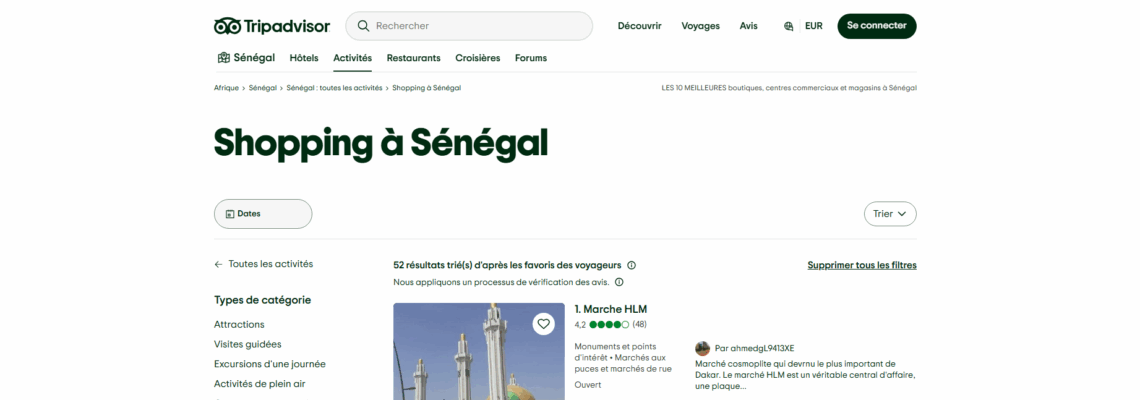Screen dimensions: 1140x400
Task: Open the Trier sort dropdown
Action: (x=889, y=214)
